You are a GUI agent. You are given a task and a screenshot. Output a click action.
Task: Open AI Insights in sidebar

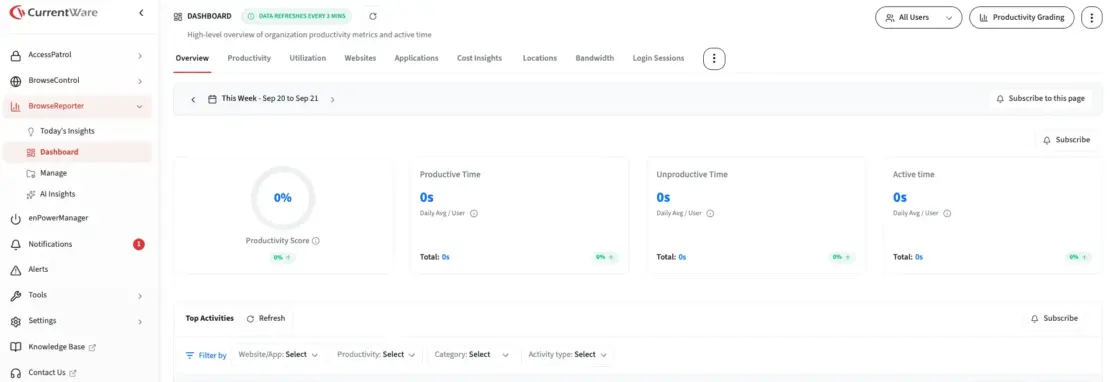[x=57, y=194]
